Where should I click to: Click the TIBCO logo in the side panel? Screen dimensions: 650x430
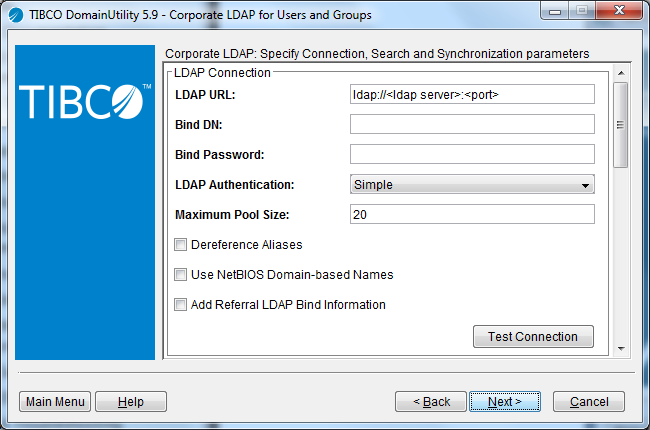(85, 102)
